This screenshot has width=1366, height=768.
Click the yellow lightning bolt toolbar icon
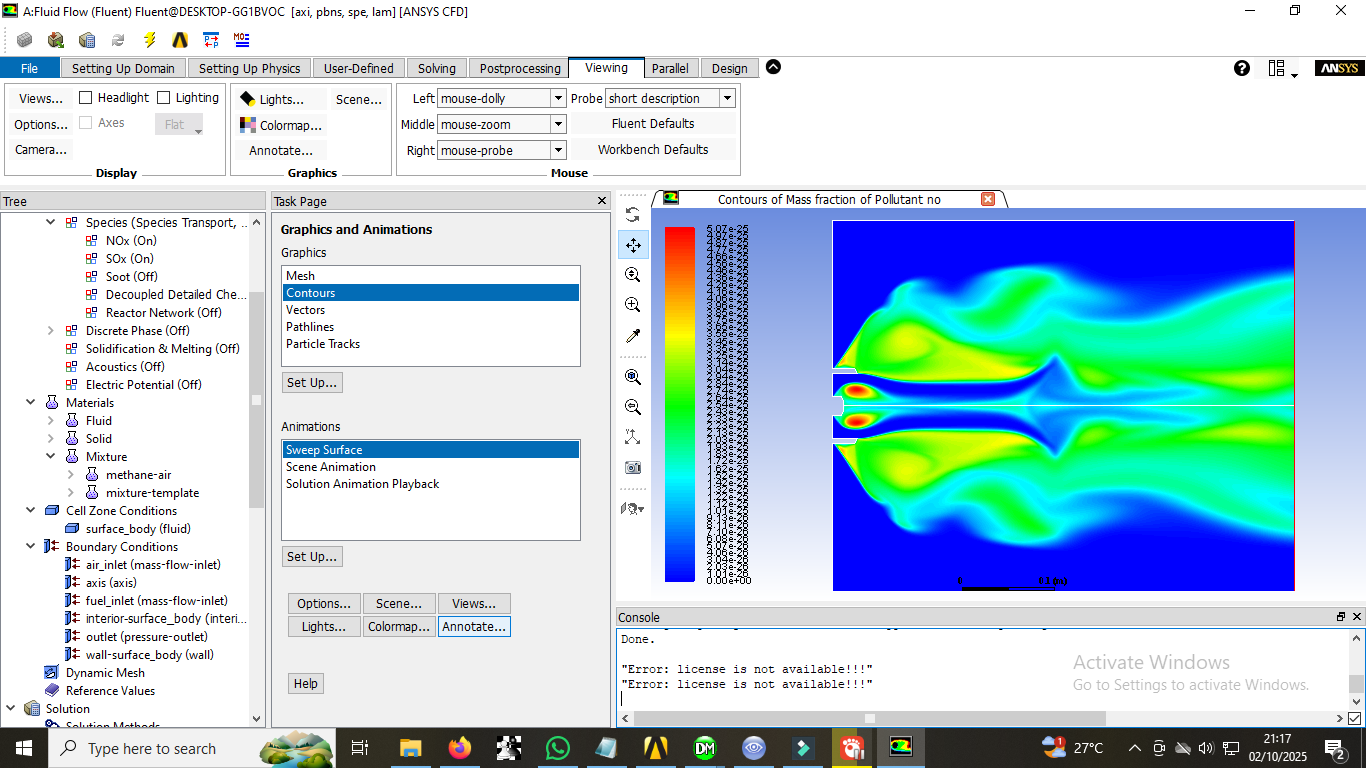point(150,40)
